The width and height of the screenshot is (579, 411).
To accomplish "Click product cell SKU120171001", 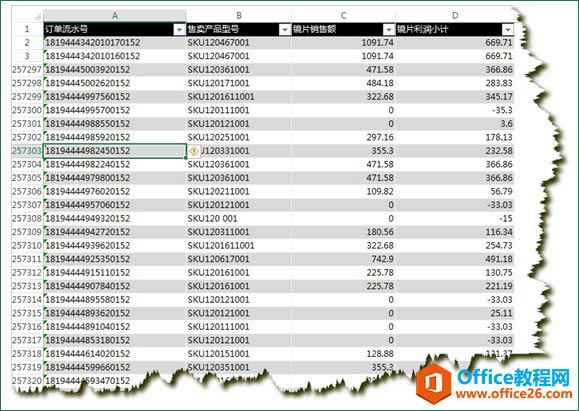I will click(239, 83).
